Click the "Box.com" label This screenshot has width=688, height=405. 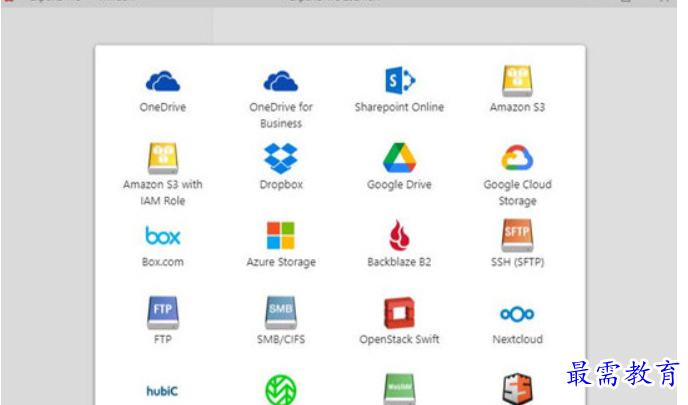tap(163, 262)
